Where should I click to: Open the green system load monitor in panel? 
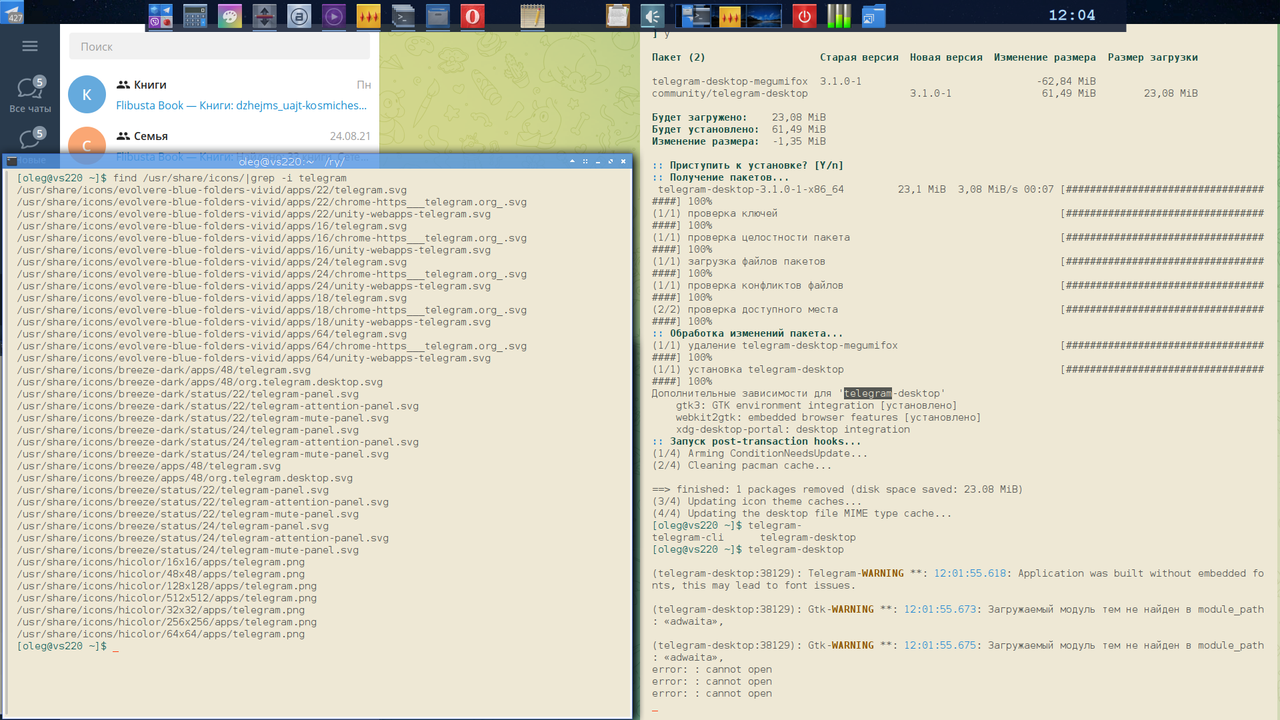[x=838, y=16]
